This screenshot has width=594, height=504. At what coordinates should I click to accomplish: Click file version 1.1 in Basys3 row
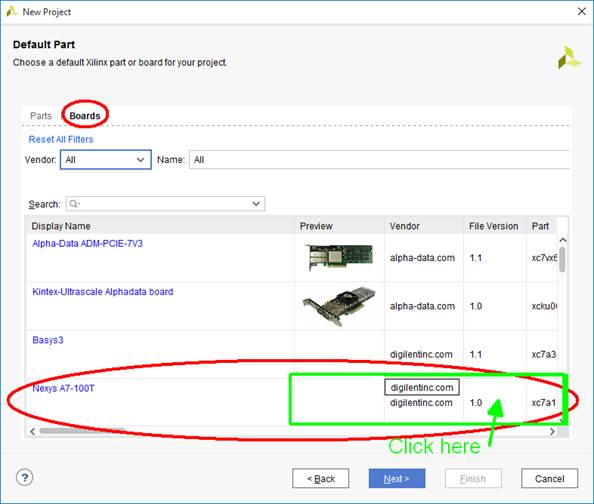(x=476, y=354)
